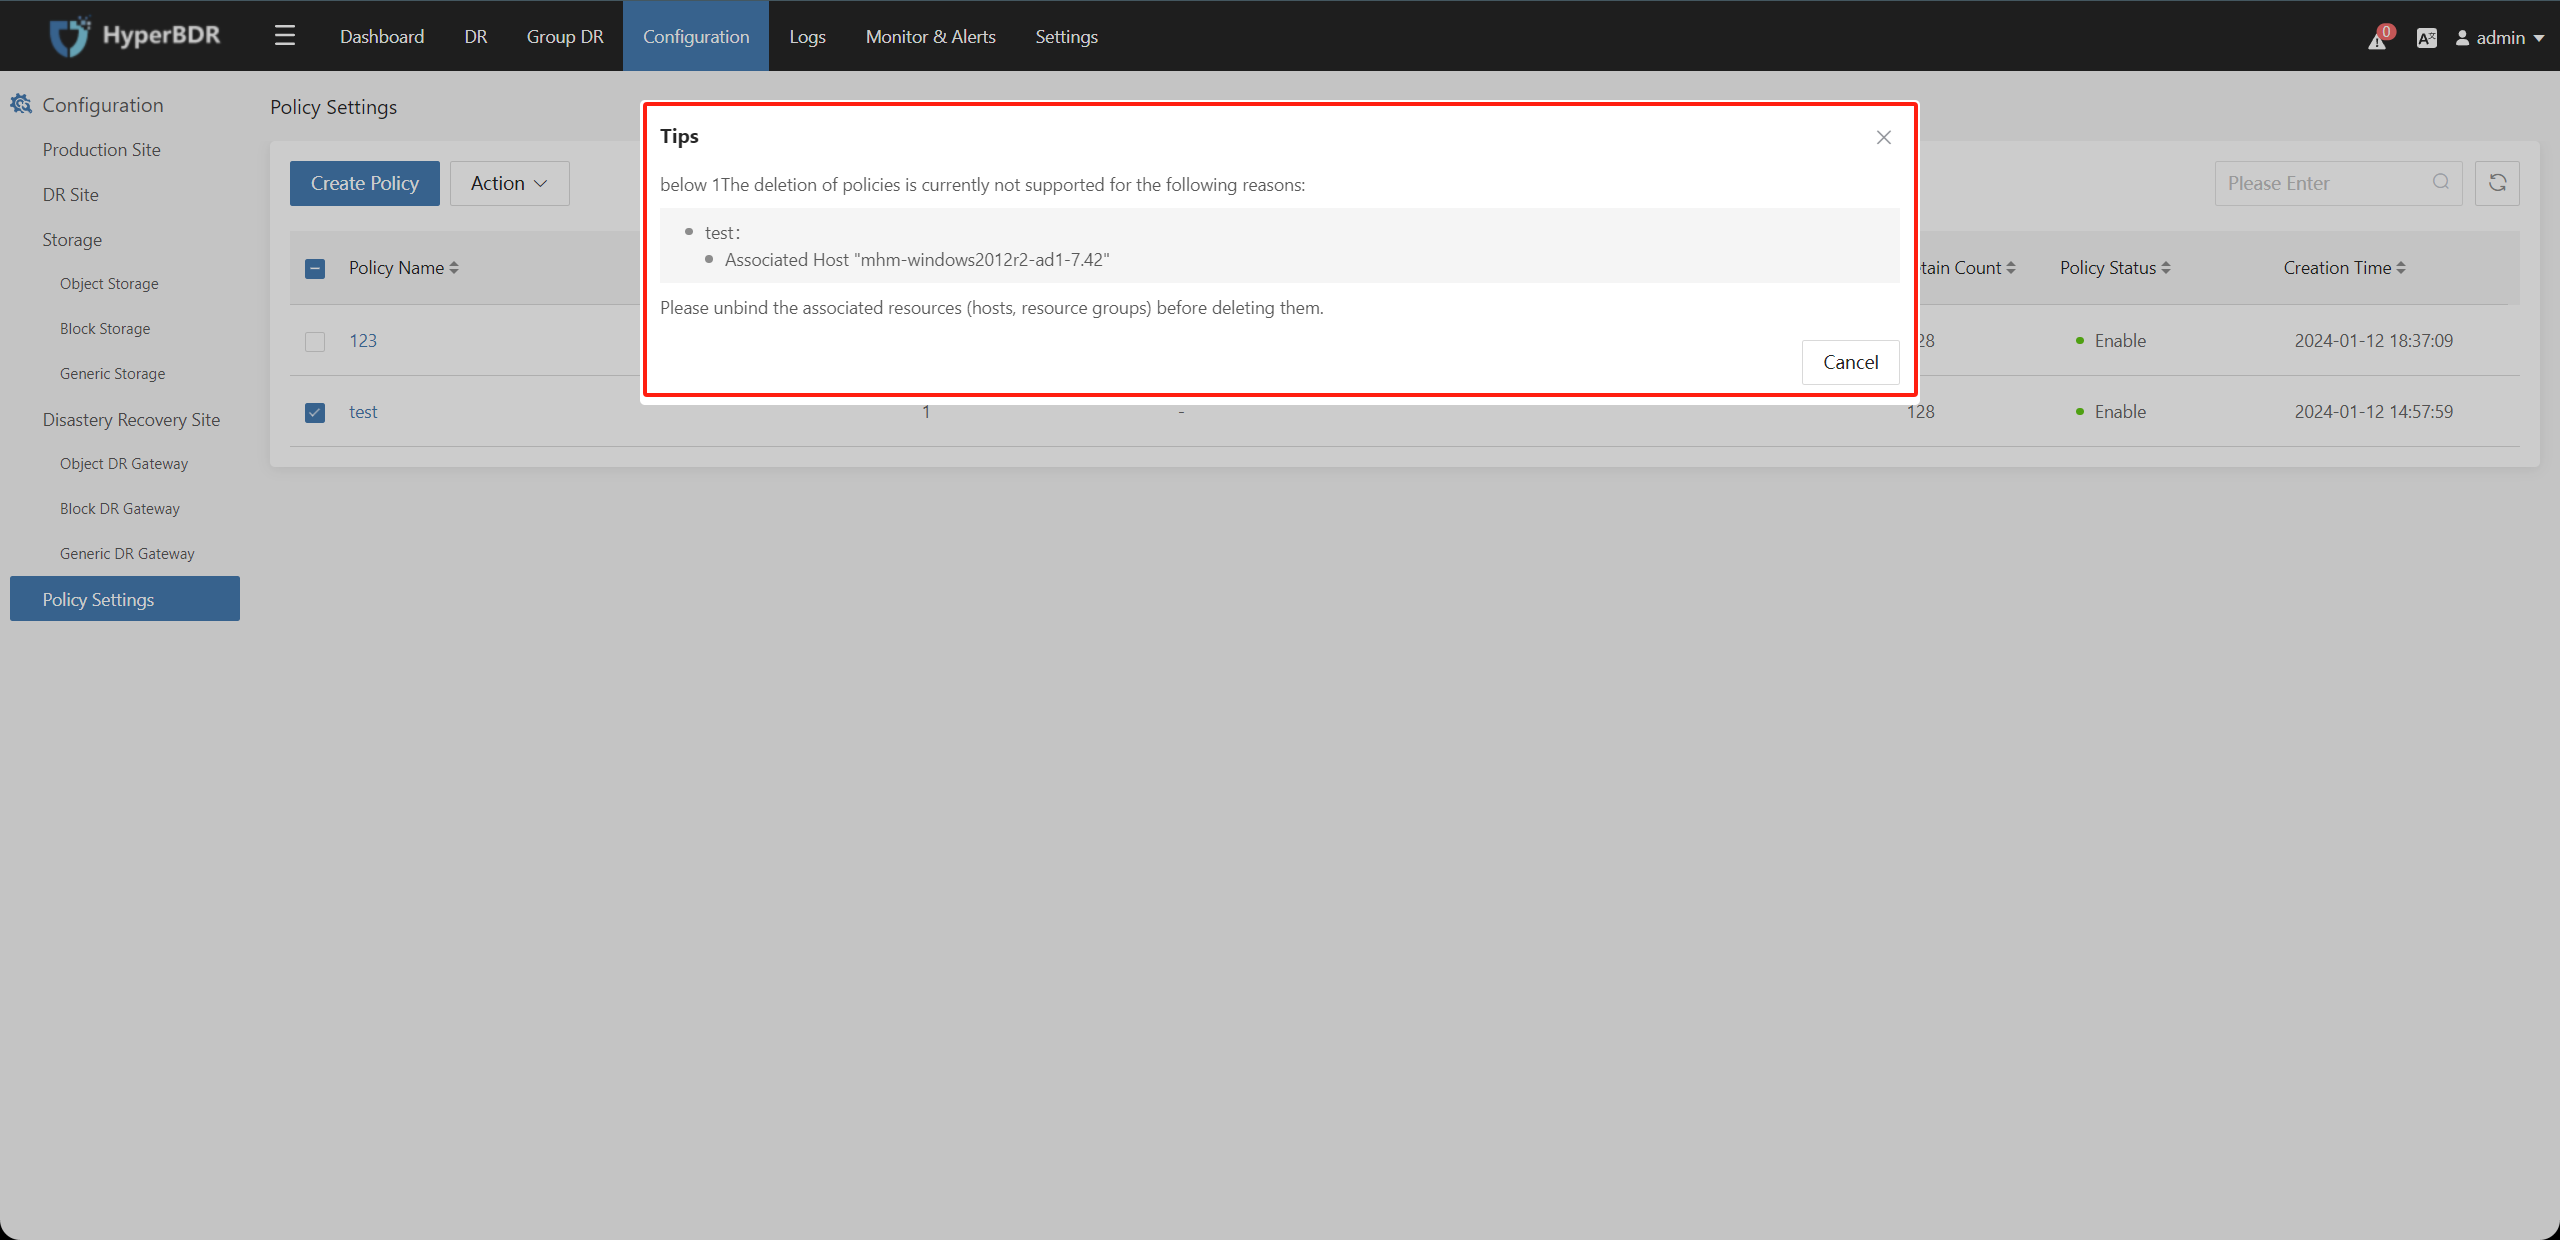The image size is (2560, 1240).
Task: Click the Create Policy button
Action: point(364,183)
